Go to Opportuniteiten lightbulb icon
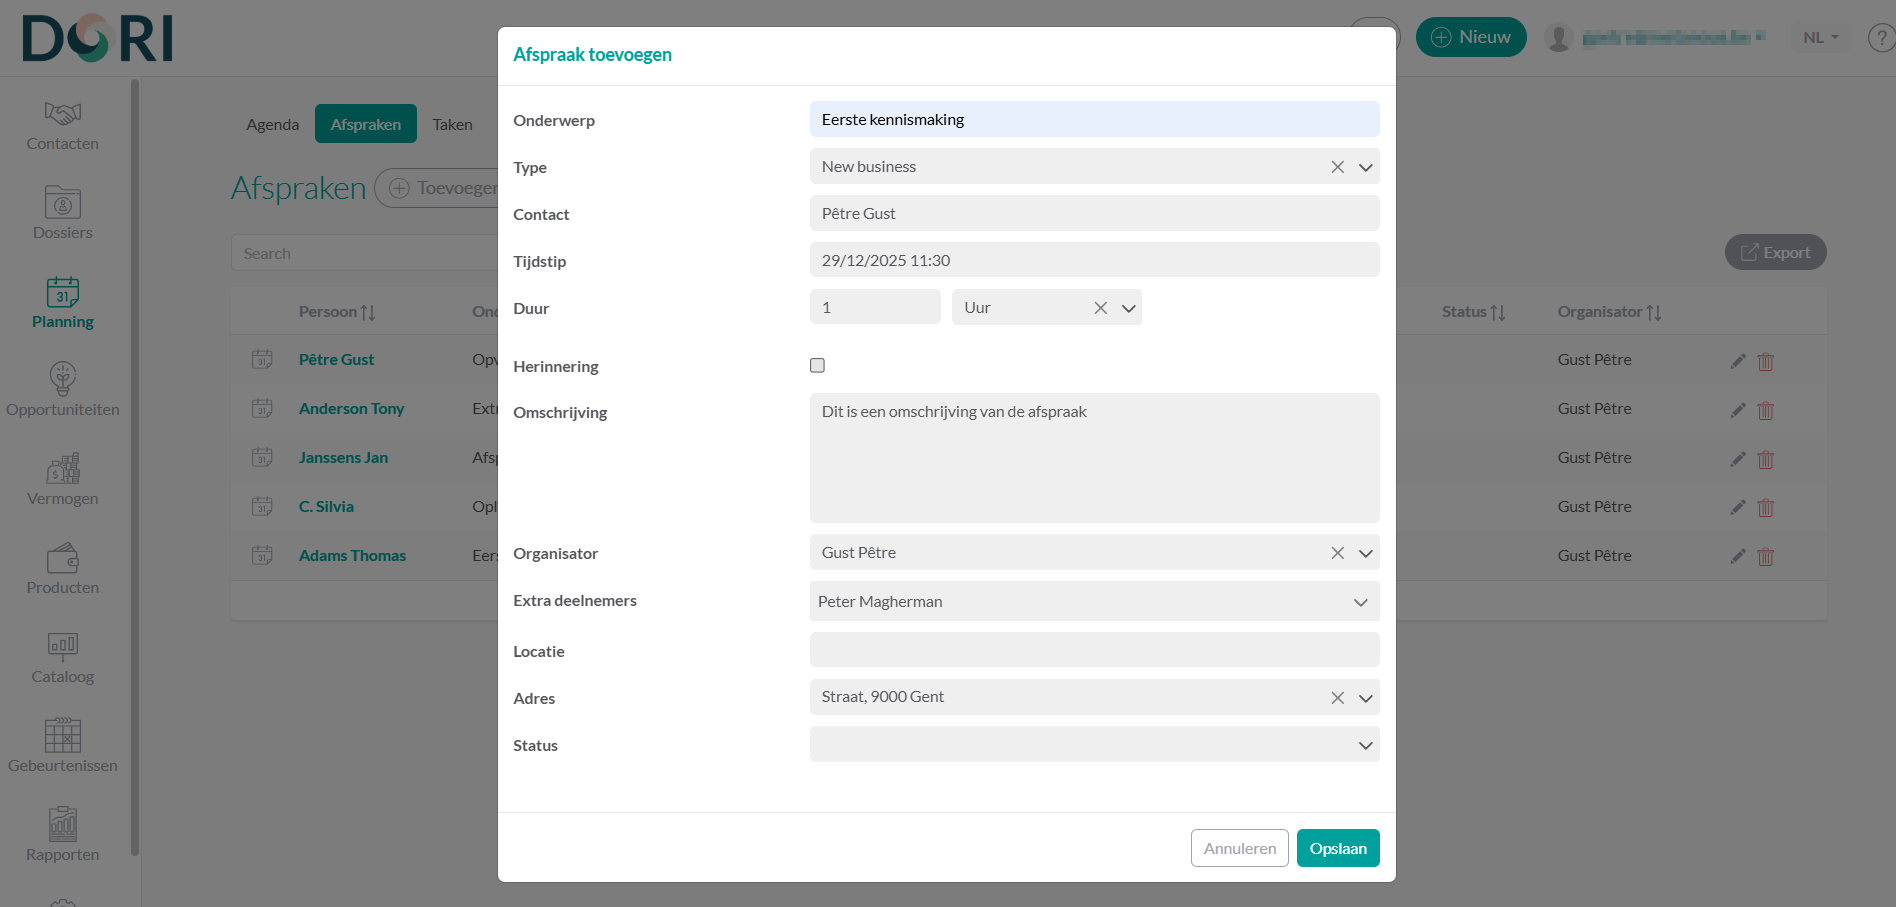 (62, 380)
